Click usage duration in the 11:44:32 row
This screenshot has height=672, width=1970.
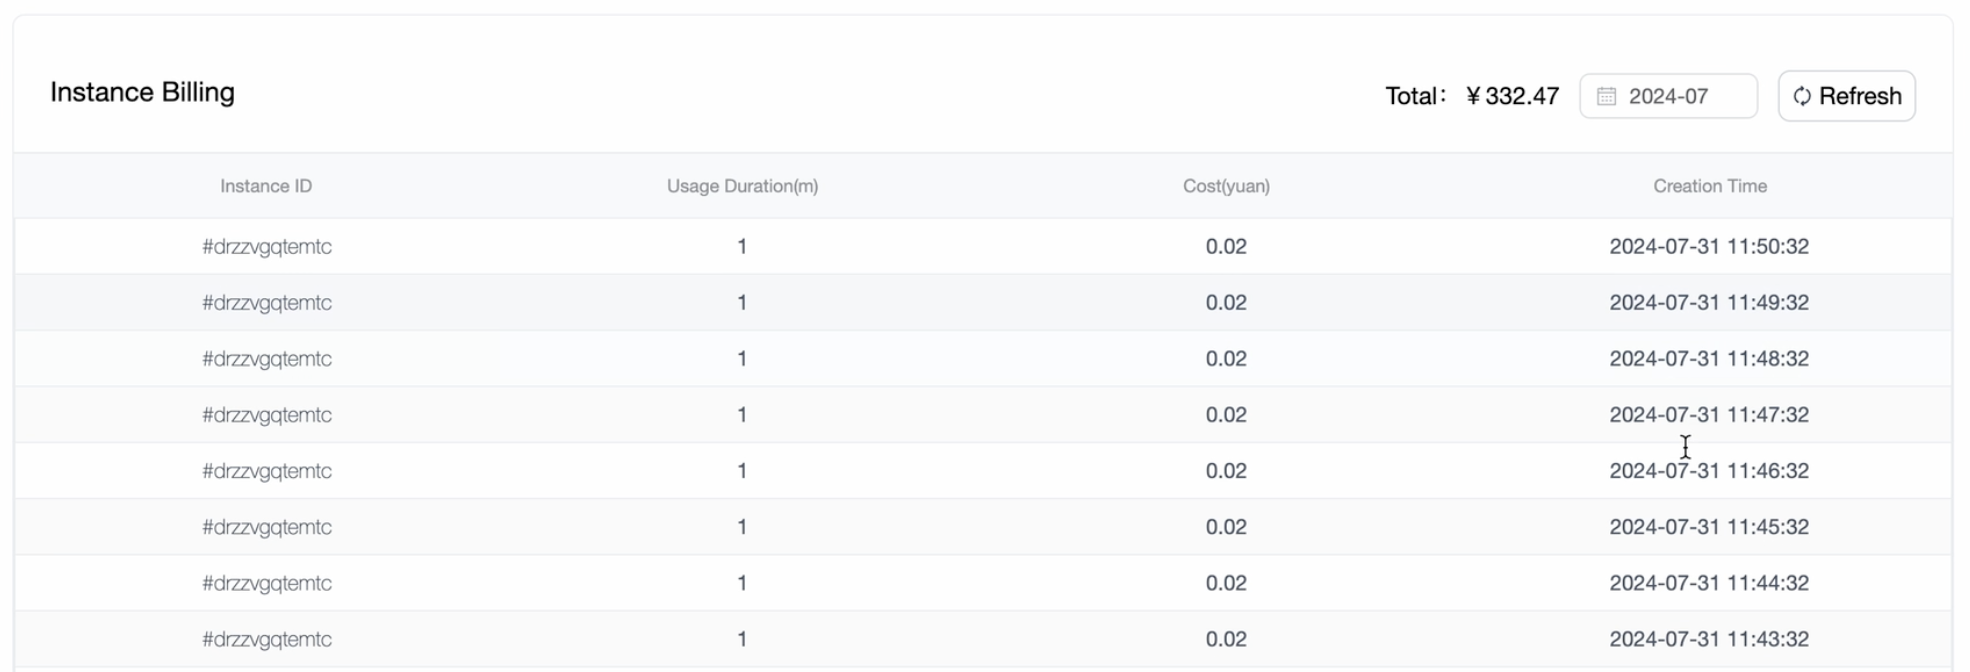pos(742,583)
